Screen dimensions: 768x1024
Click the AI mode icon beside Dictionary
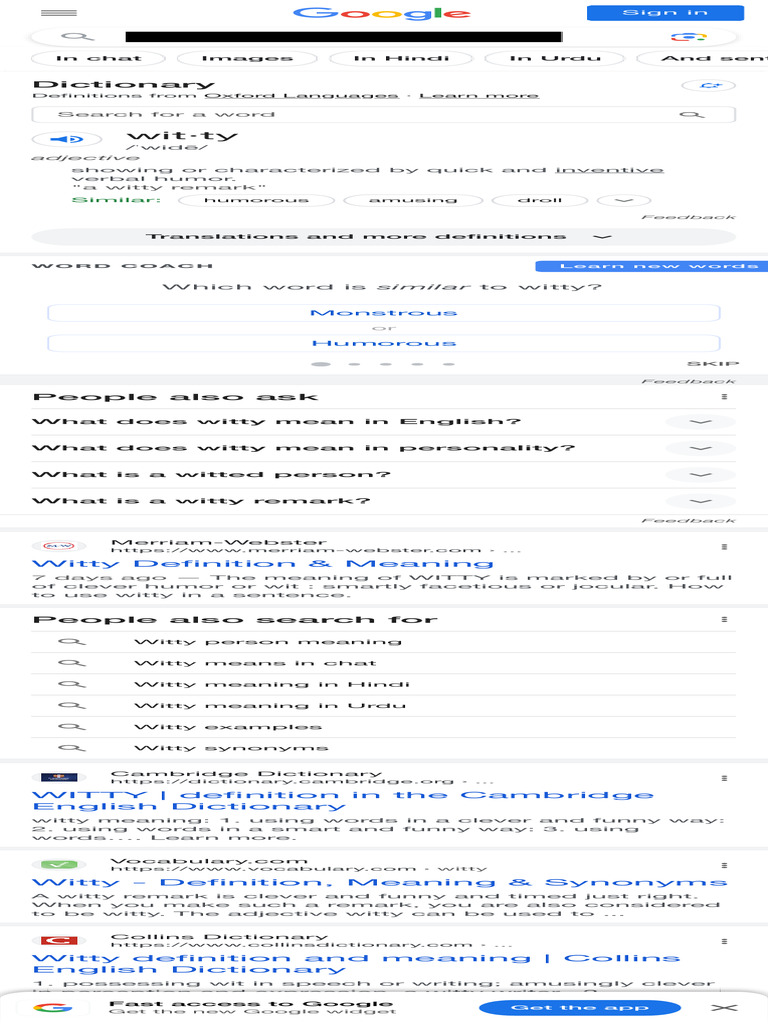(708, 86)
